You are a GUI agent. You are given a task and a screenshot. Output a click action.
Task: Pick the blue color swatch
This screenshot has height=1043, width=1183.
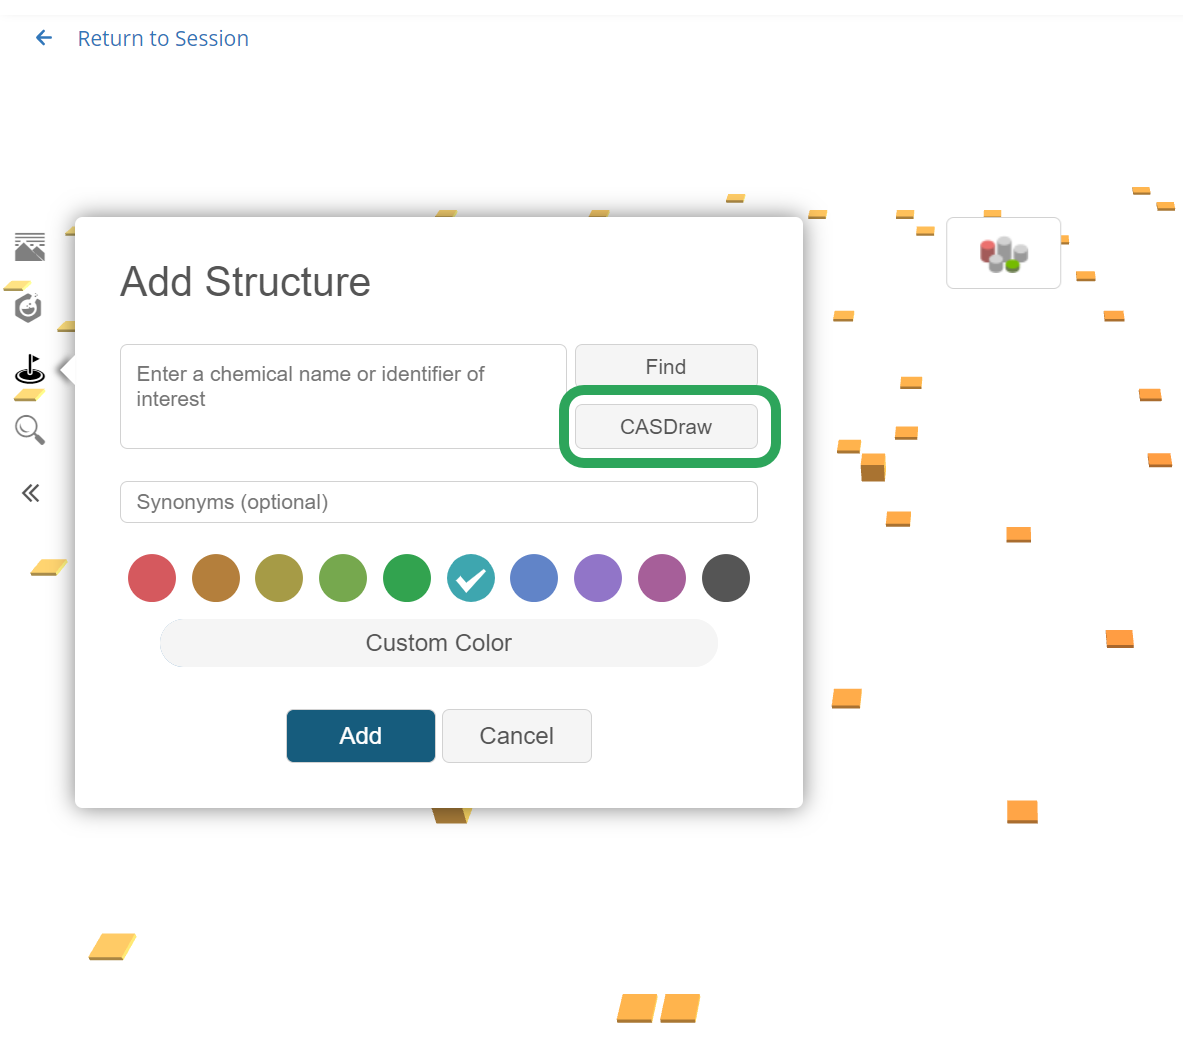coord(534,578)
